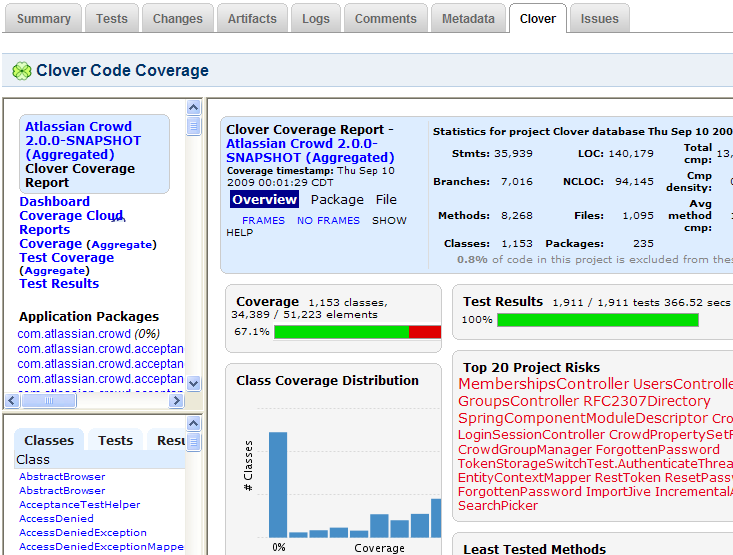Open the Dashboard link

pyautogui.click(x=54, y=202)
